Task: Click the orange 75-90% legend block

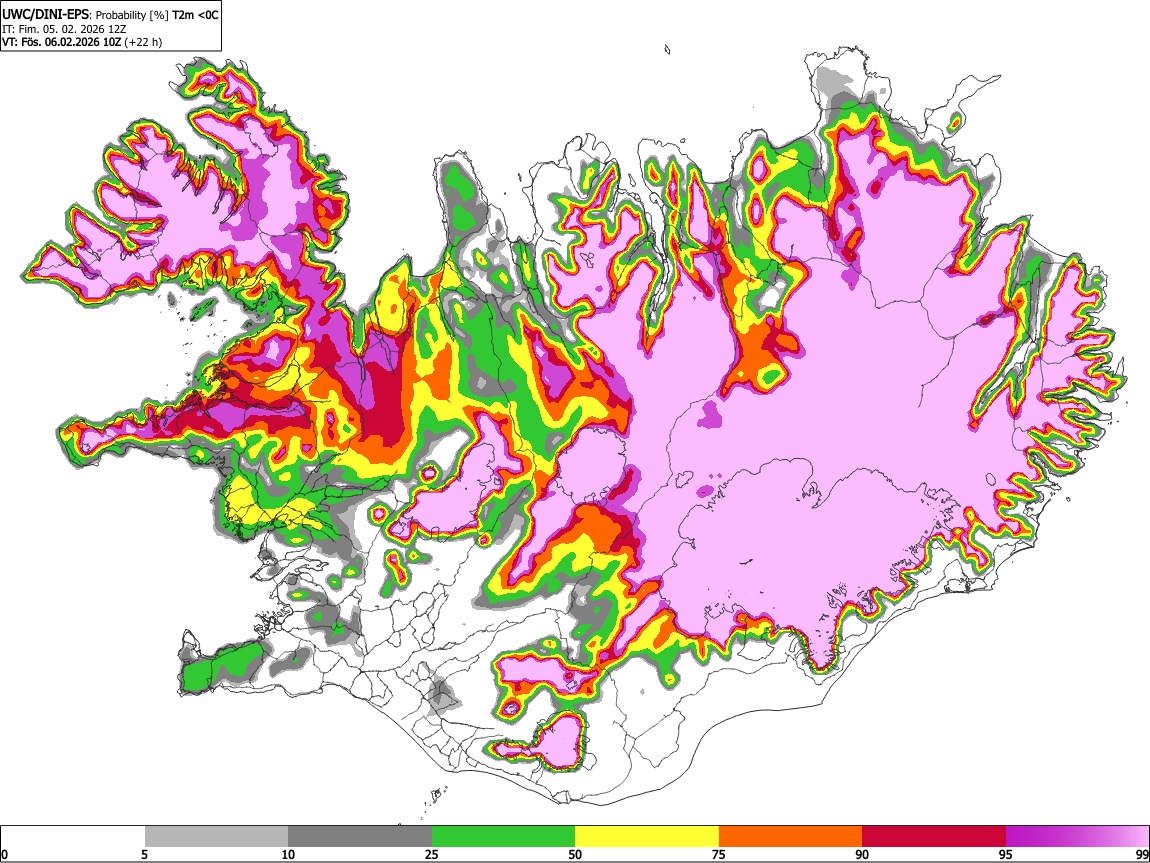Action: tap(790, 837)
